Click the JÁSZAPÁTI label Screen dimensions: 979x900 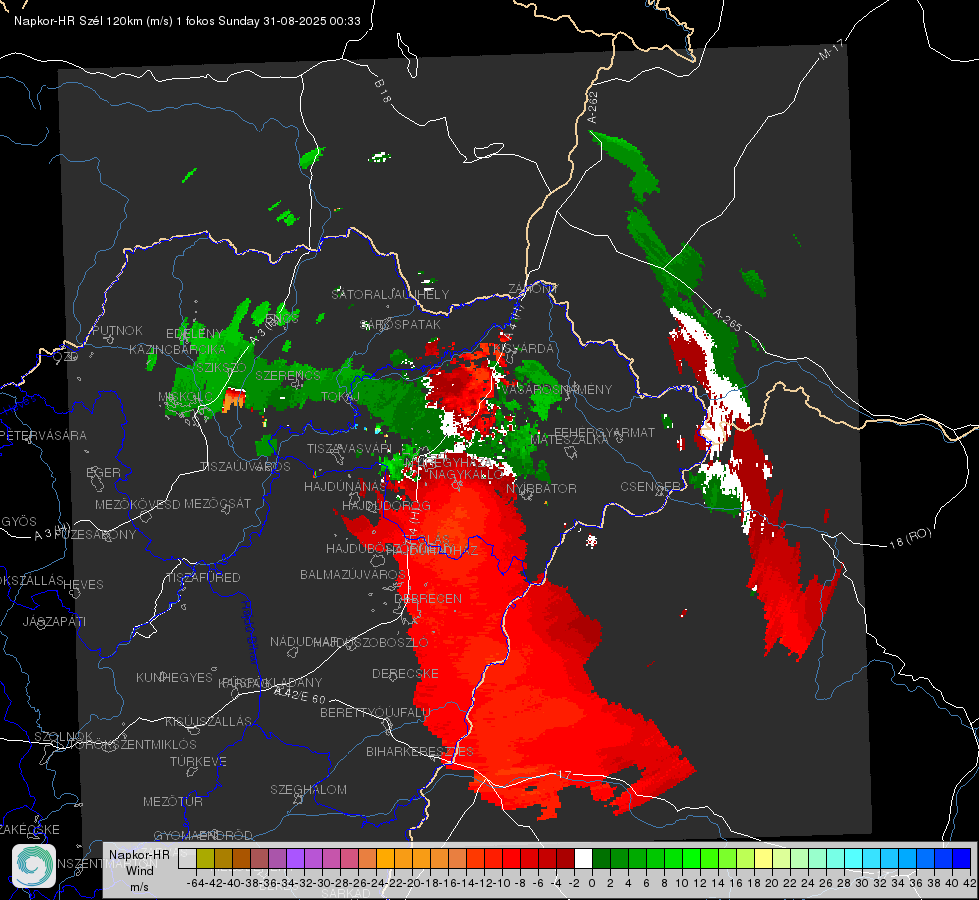pos(54,621)
